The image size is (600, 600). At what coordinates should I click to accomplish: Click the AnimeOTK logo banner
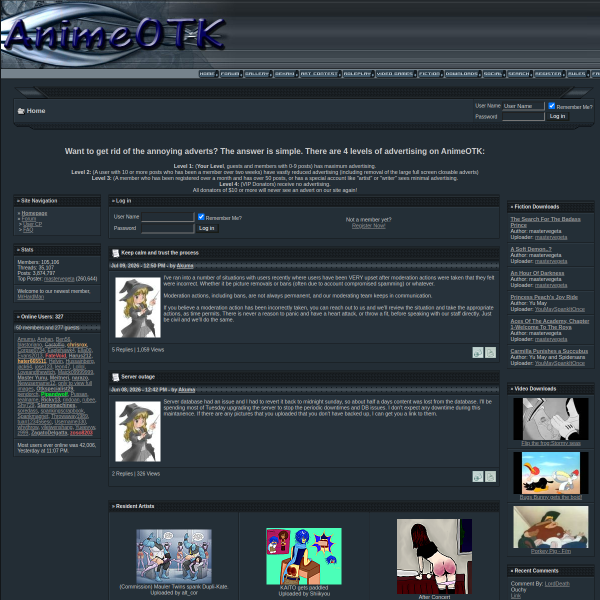pyautogui.click(x=115, y=34)
